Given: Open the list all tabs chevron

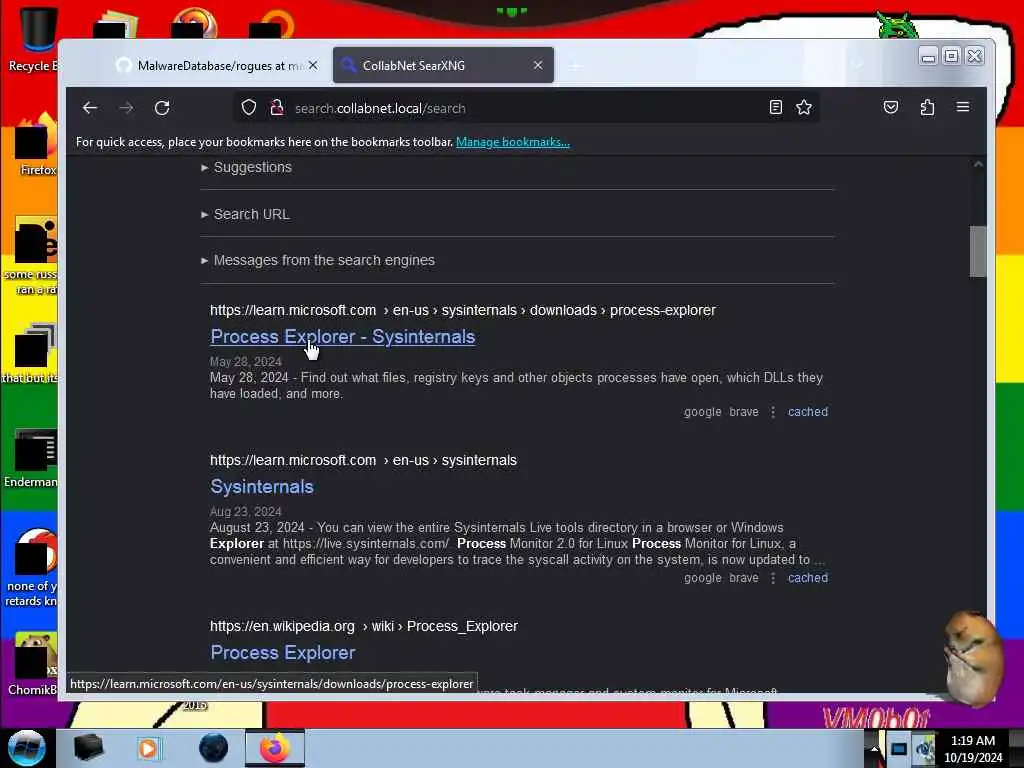Looking at the screenshot, I should click(x=858, y=65).
